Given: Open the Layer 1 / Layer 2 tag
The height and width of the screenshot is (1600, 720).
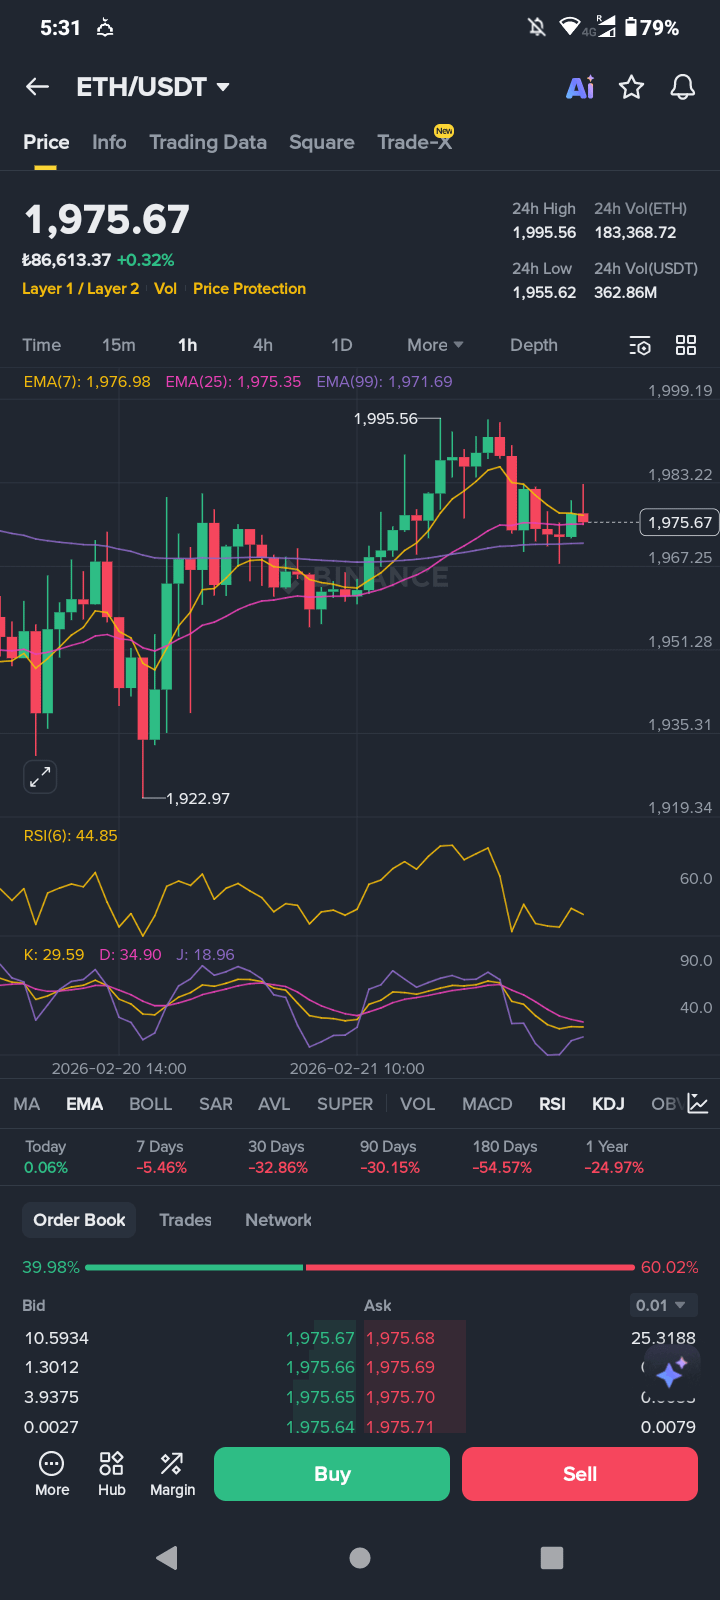Looking at the screenshot, I should click(81, 288).
